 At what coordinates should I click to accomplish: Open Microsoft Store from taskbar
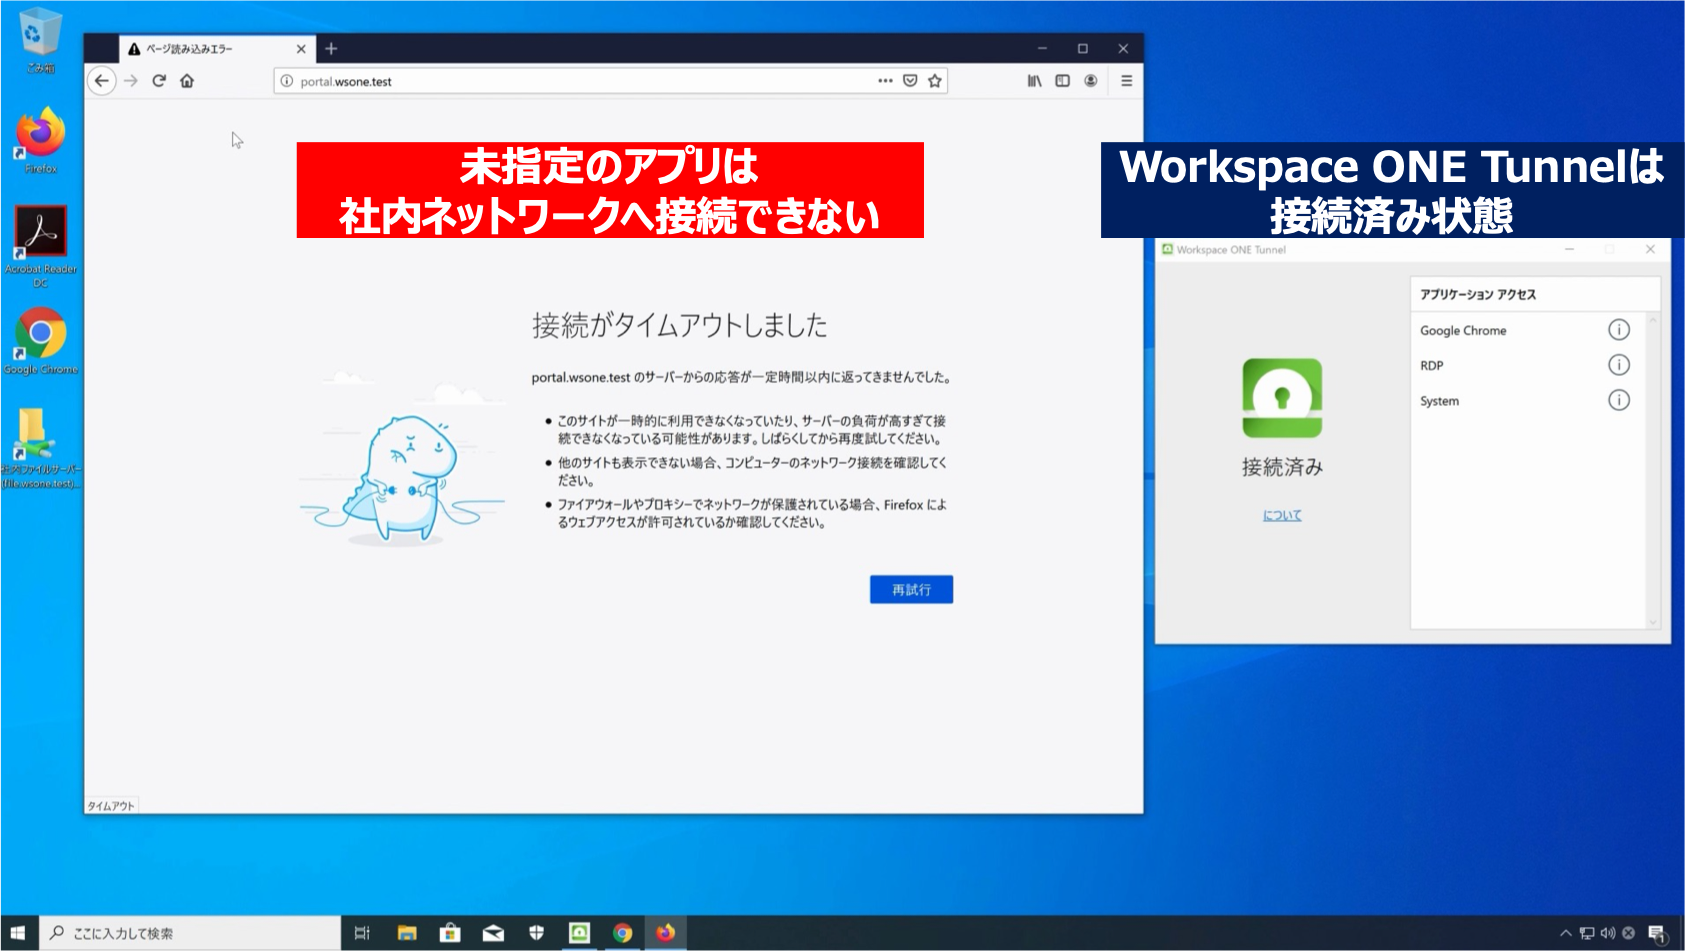pos(450,933)
